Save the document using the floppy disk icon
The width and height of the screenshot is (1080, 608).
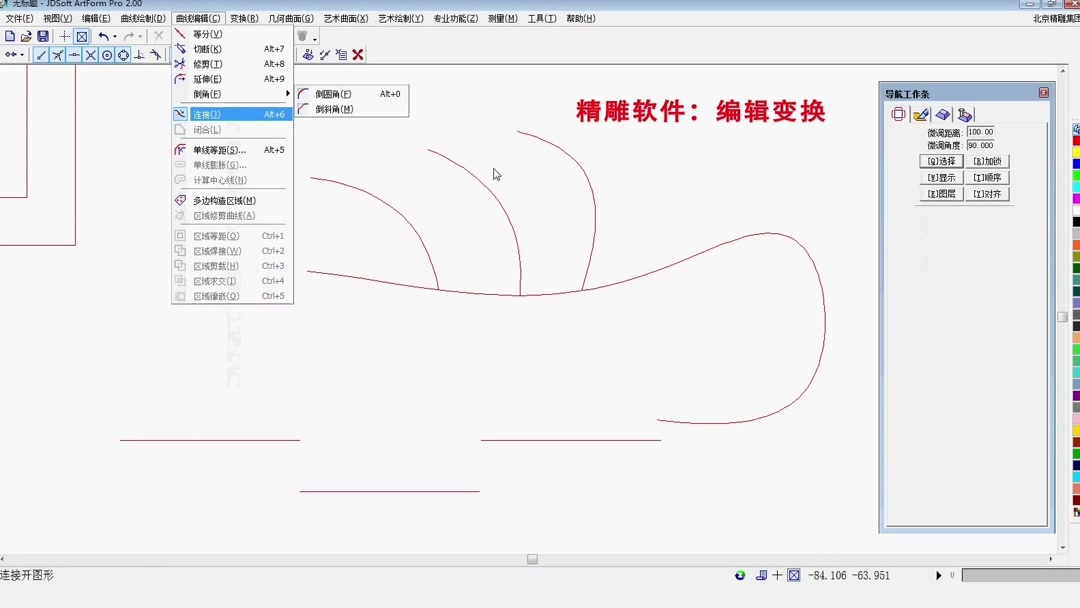pyautogui.click(x=44, y=36)
